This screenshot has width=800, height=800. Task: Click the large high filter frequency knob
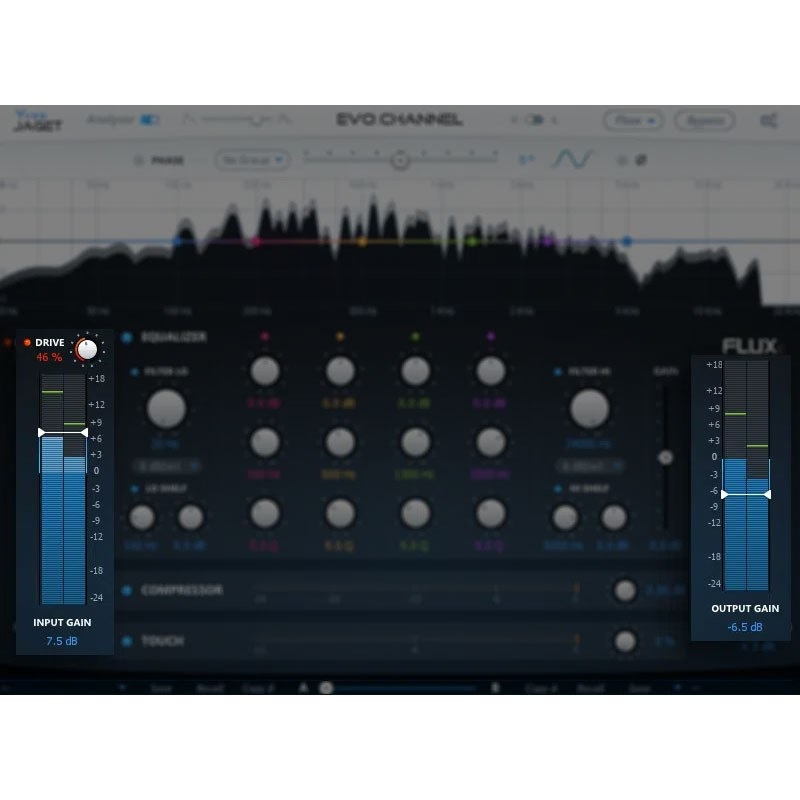coord(589,409)
